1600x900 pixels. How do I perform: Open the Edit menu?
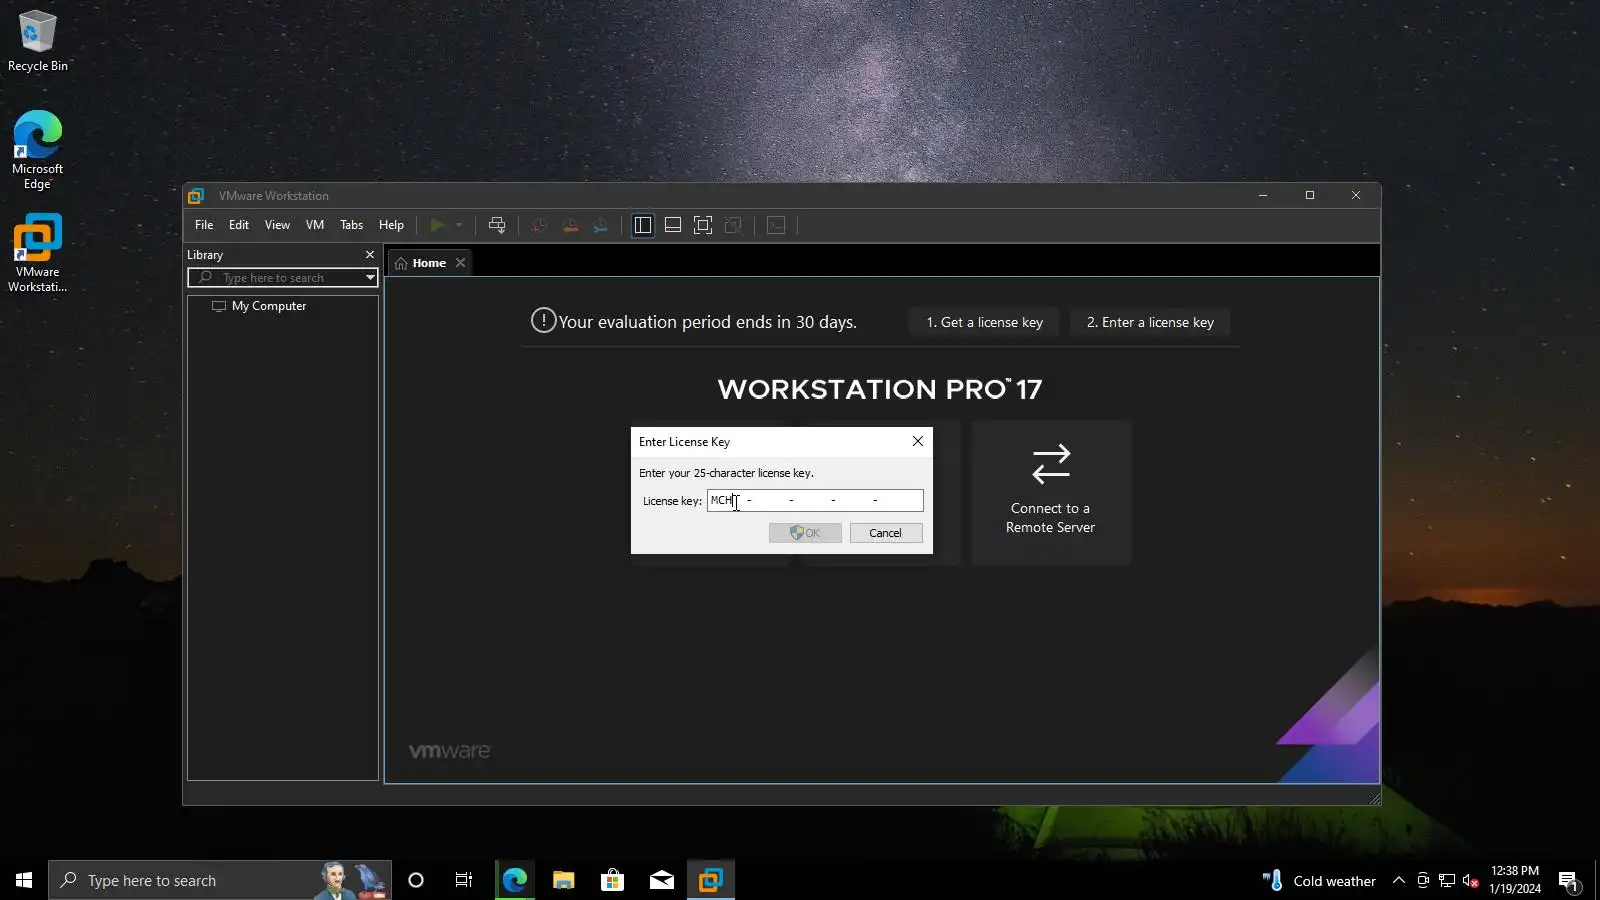point(239,225)
